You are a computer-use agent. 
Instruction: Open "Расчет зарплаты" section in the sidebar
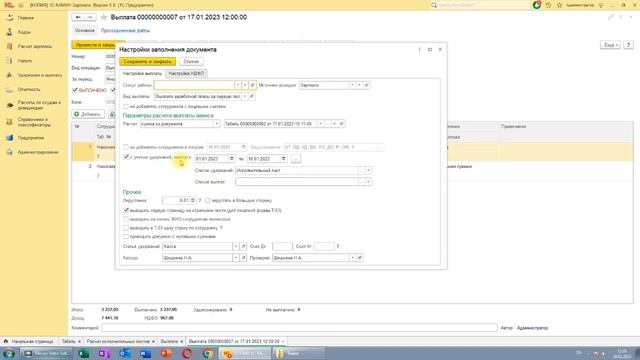tap(35, 47)
